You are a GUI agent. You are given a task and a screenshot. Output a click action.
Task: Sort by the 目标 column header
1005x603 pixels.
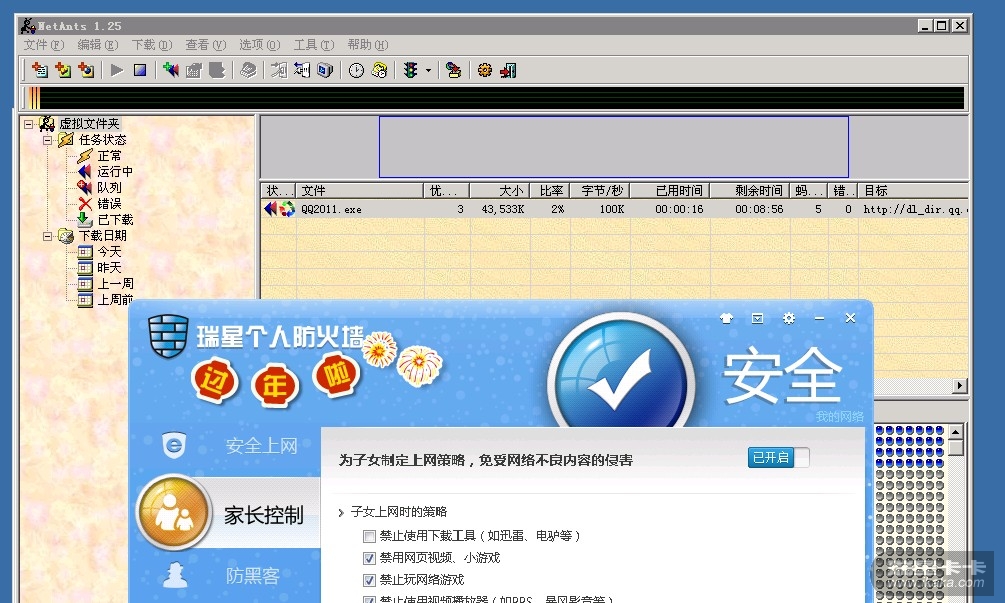click(913, 190)
